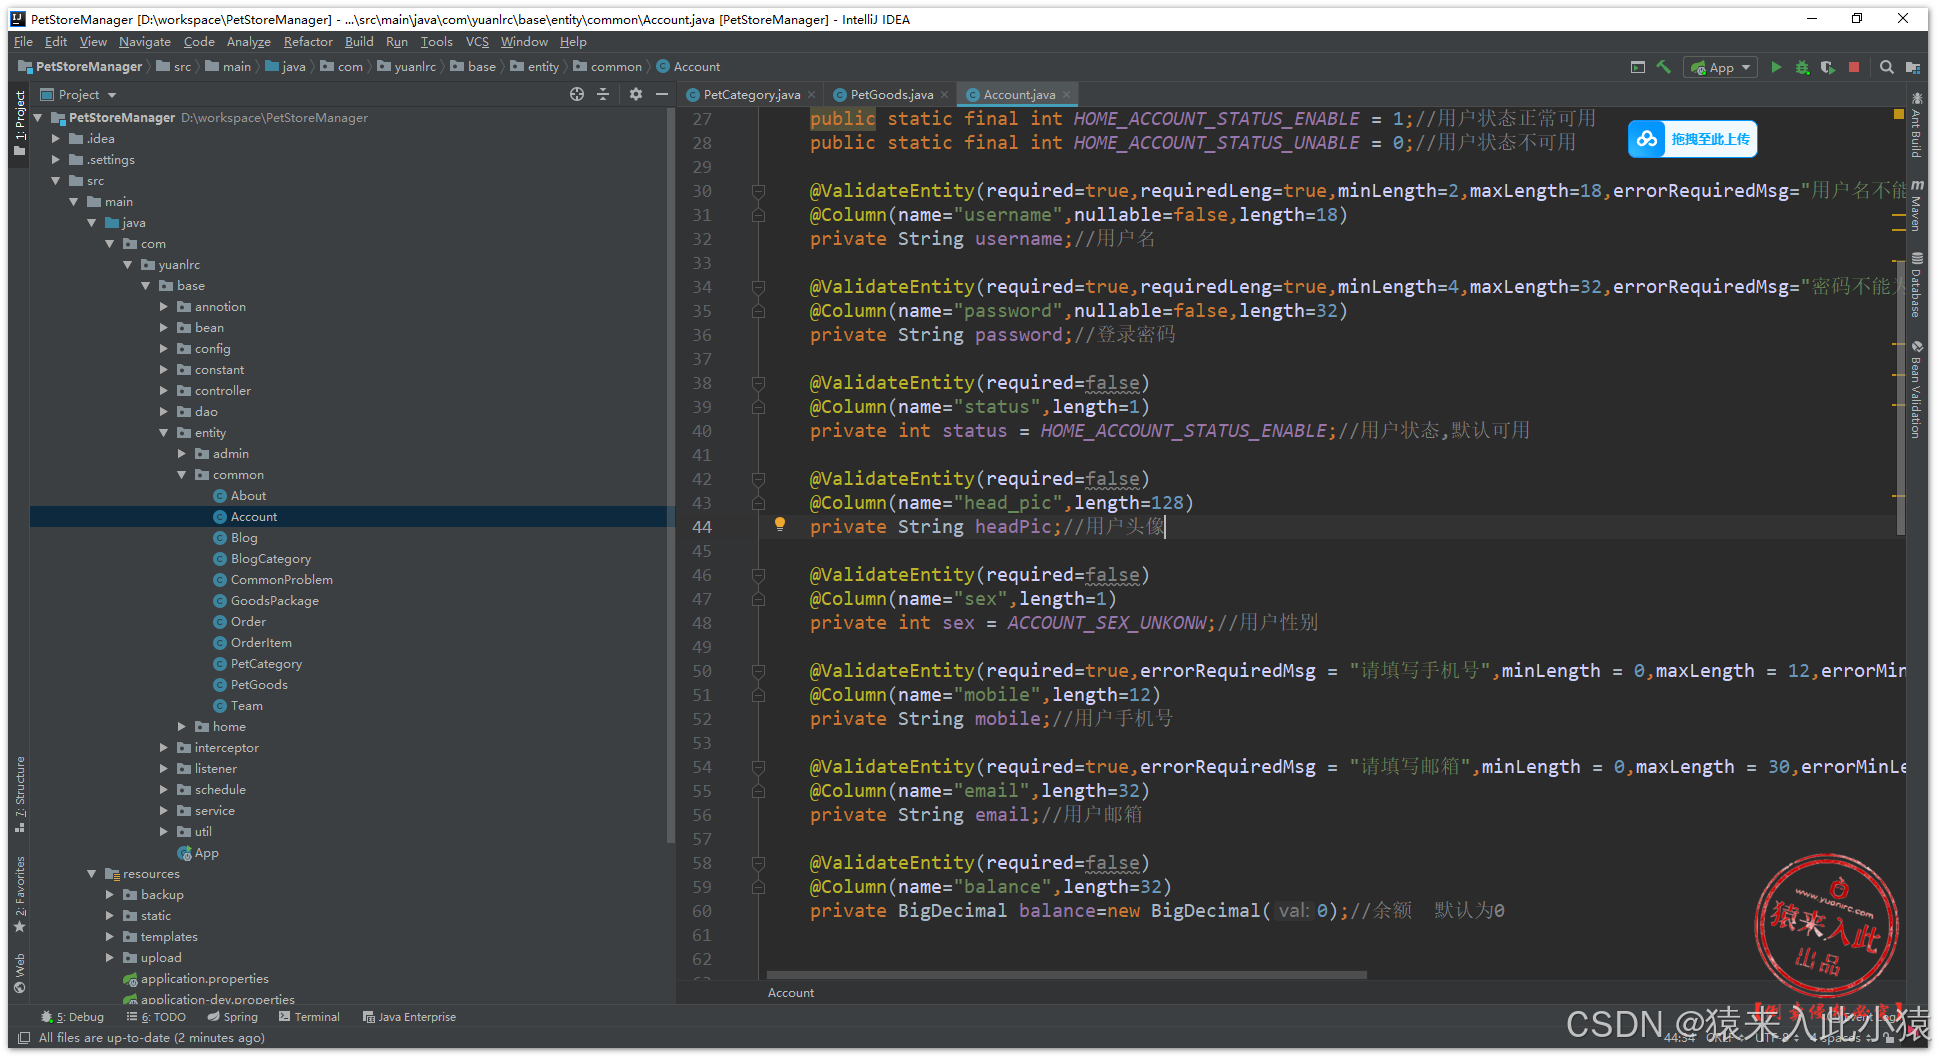Viewport: 1937px width, 1057px height.
Task: Select the OrderItem class in tree
Action: click(x=261, y=643)
